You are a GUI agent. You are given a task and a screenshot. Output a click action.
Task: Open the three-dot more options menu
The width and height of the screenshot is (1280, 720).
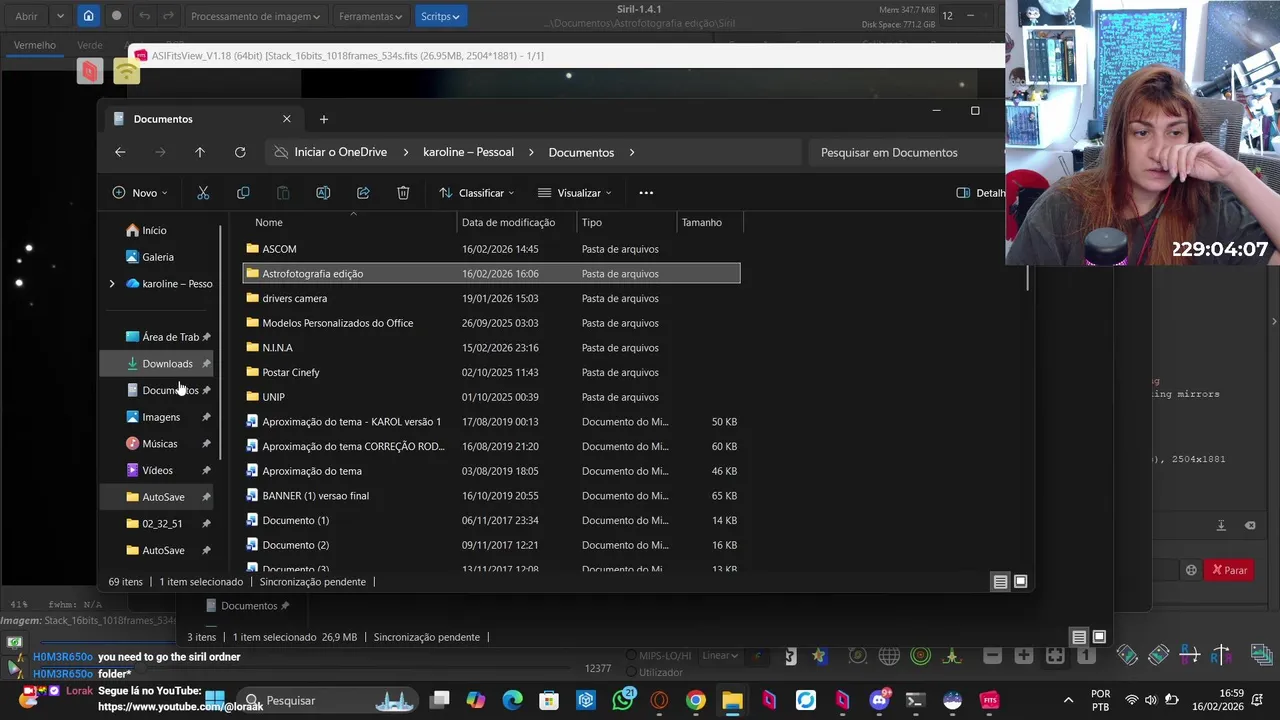point(646,193)
